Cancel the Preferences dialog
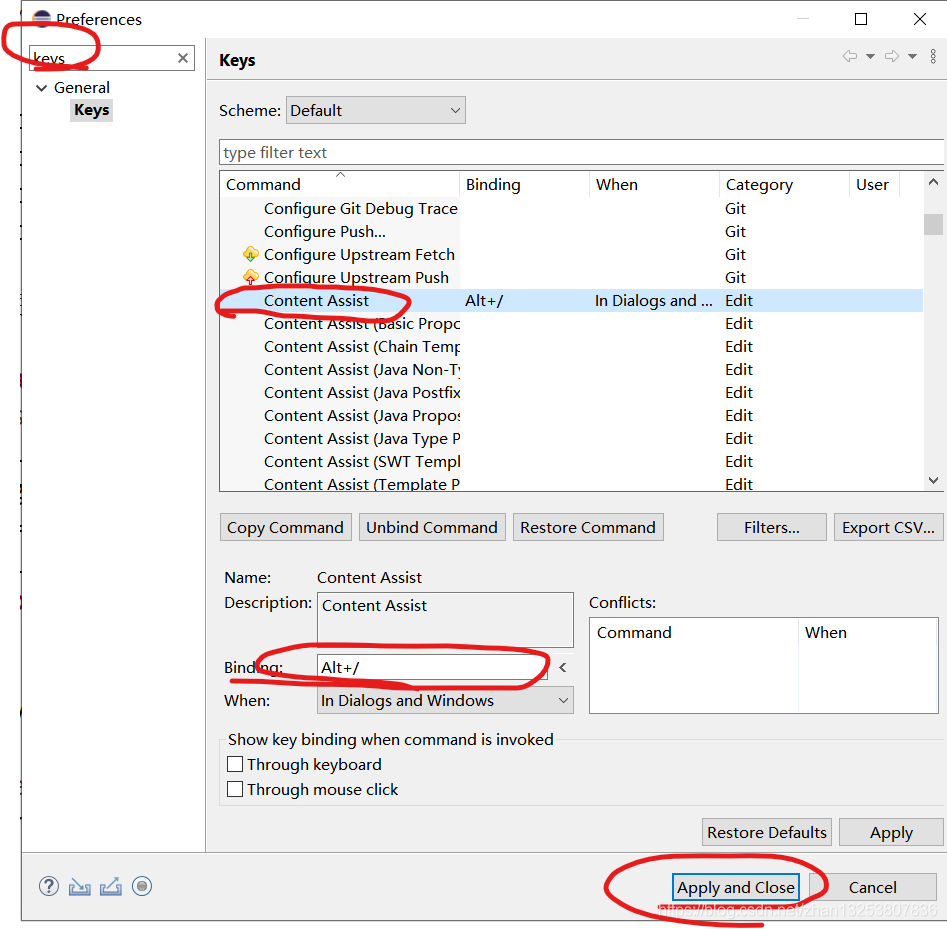The width and height of the screenshot is (947, 929). [x=873, y=887]
